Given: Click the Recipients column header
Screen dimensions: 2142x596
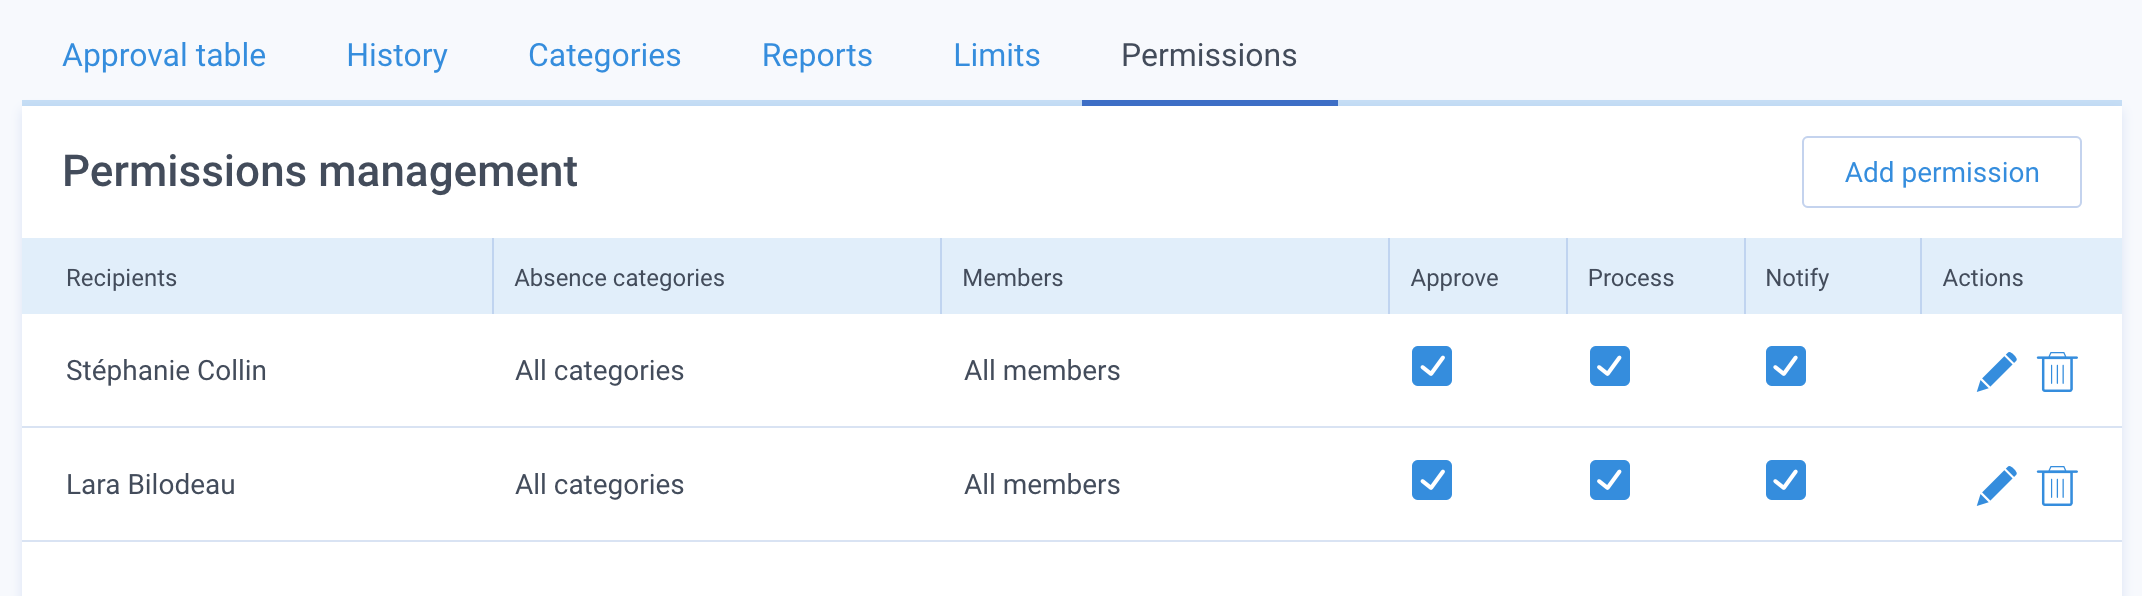Looking at the screenshot, I should (x=121, y=278).
